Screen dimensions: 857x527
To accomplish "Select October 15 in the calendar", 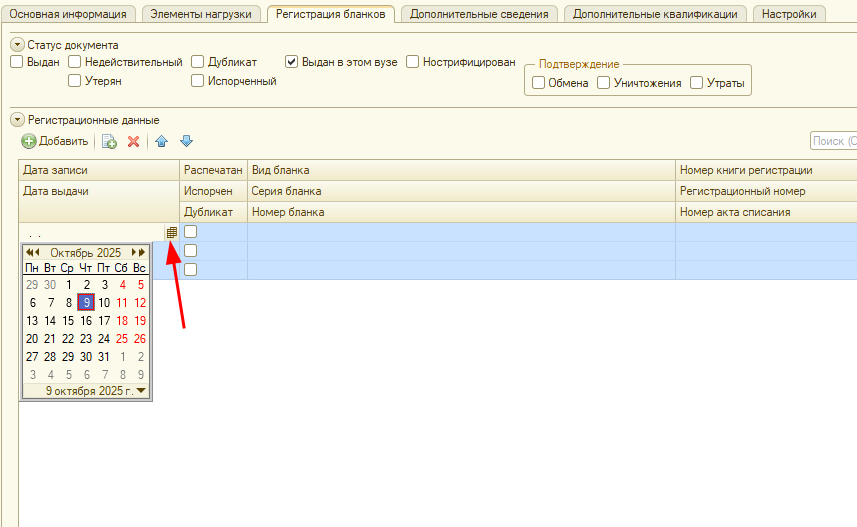I will (x=68, y=321).
